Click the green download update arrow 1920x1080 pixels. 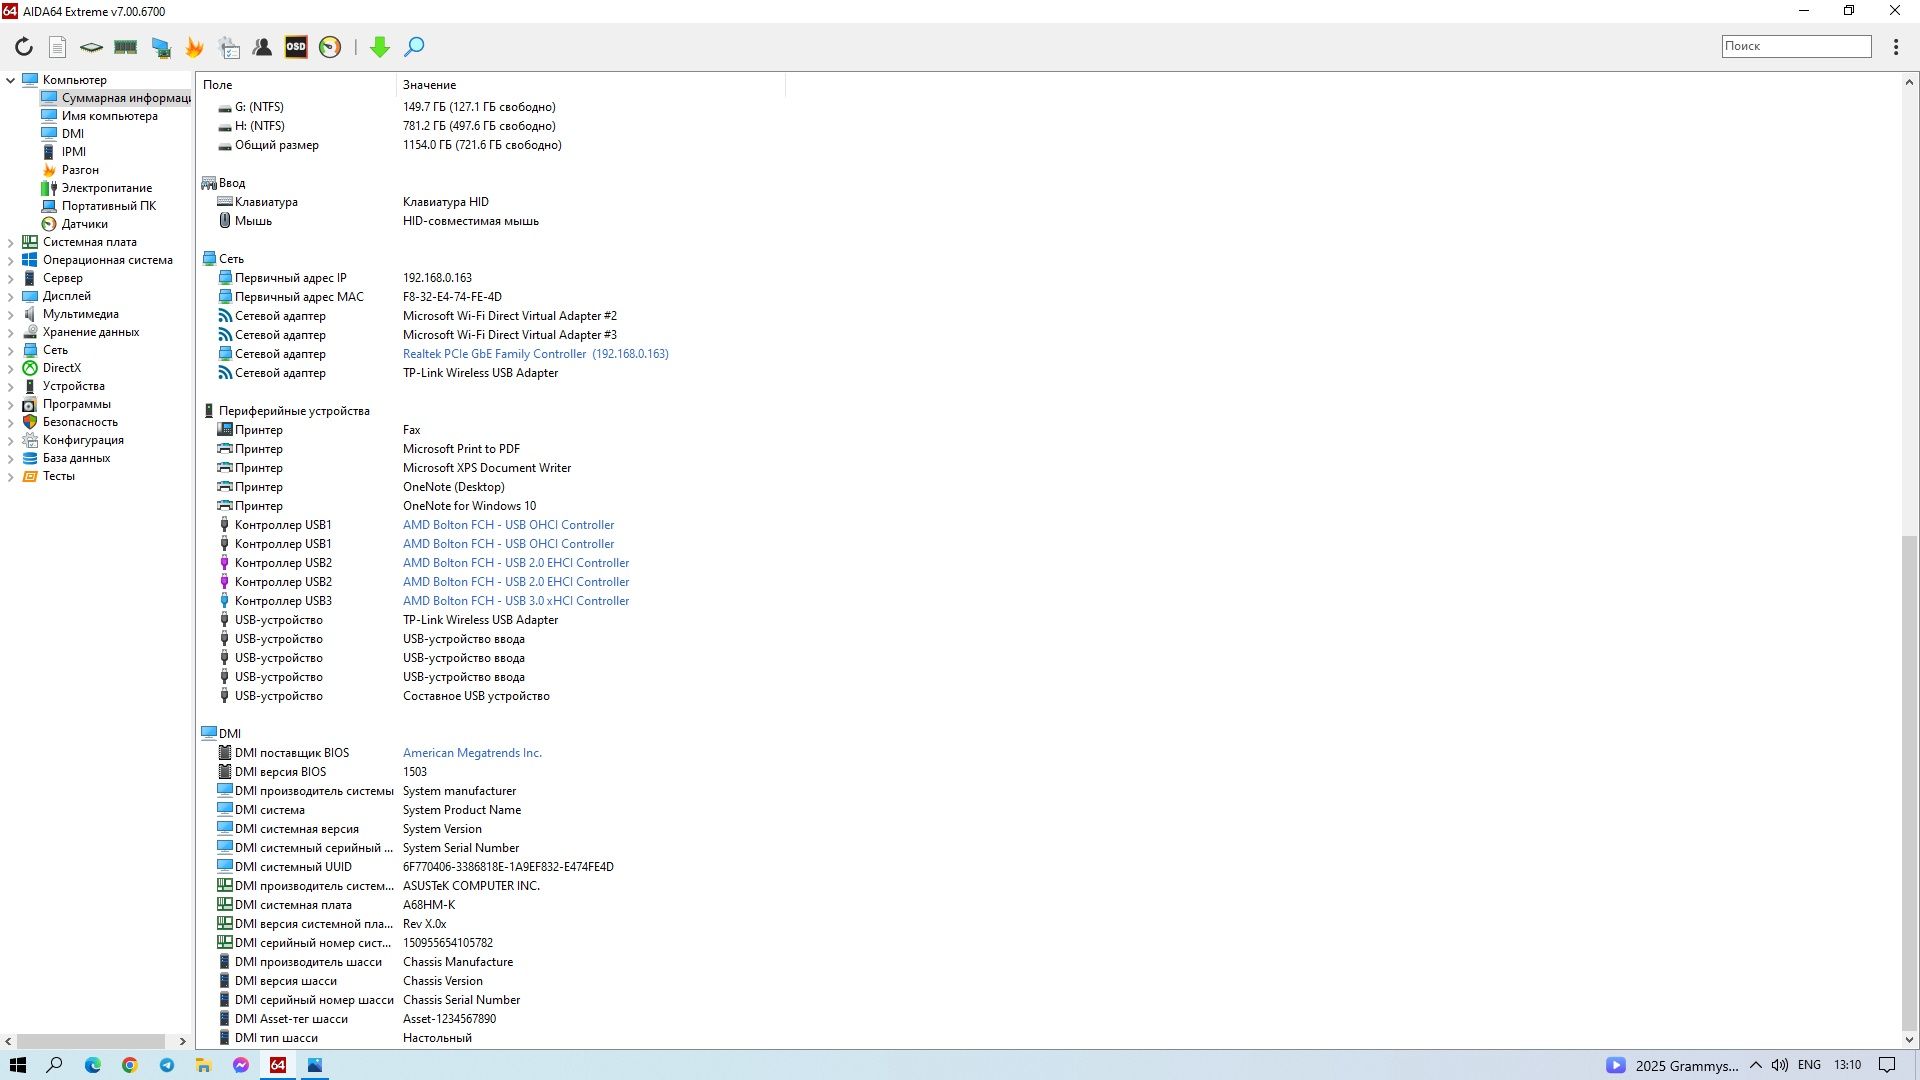click(x=380, y=47)
